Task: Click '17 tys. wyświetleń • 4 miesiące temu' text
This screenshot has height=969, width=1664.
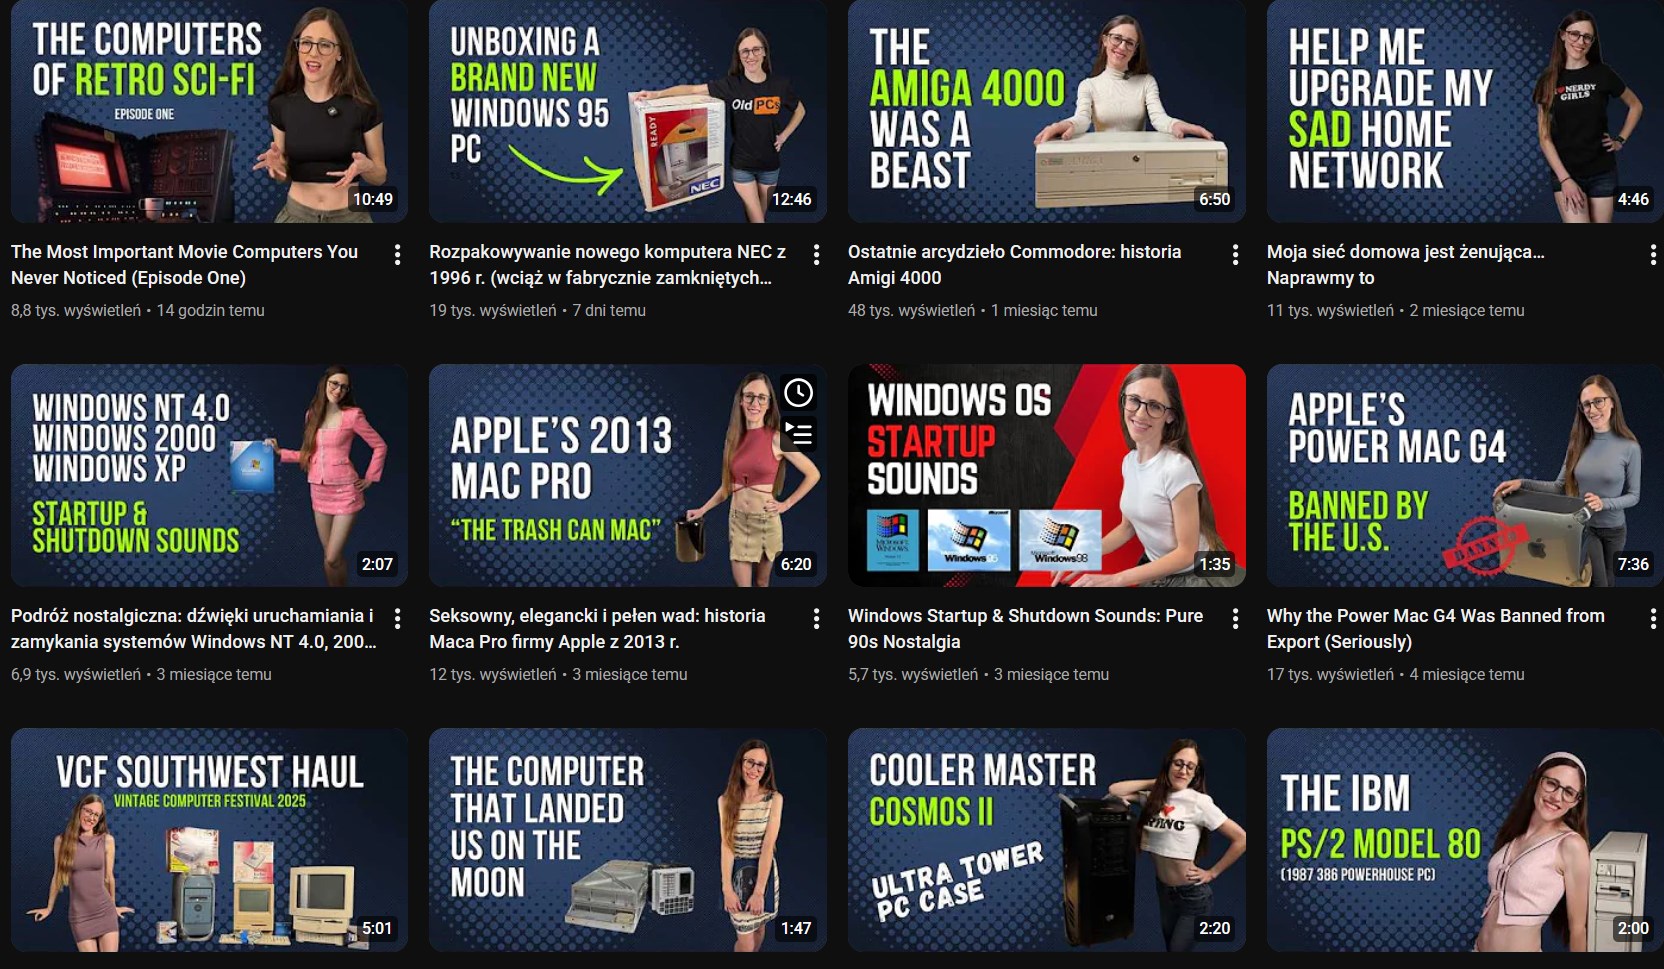Action: [1395, 675]
